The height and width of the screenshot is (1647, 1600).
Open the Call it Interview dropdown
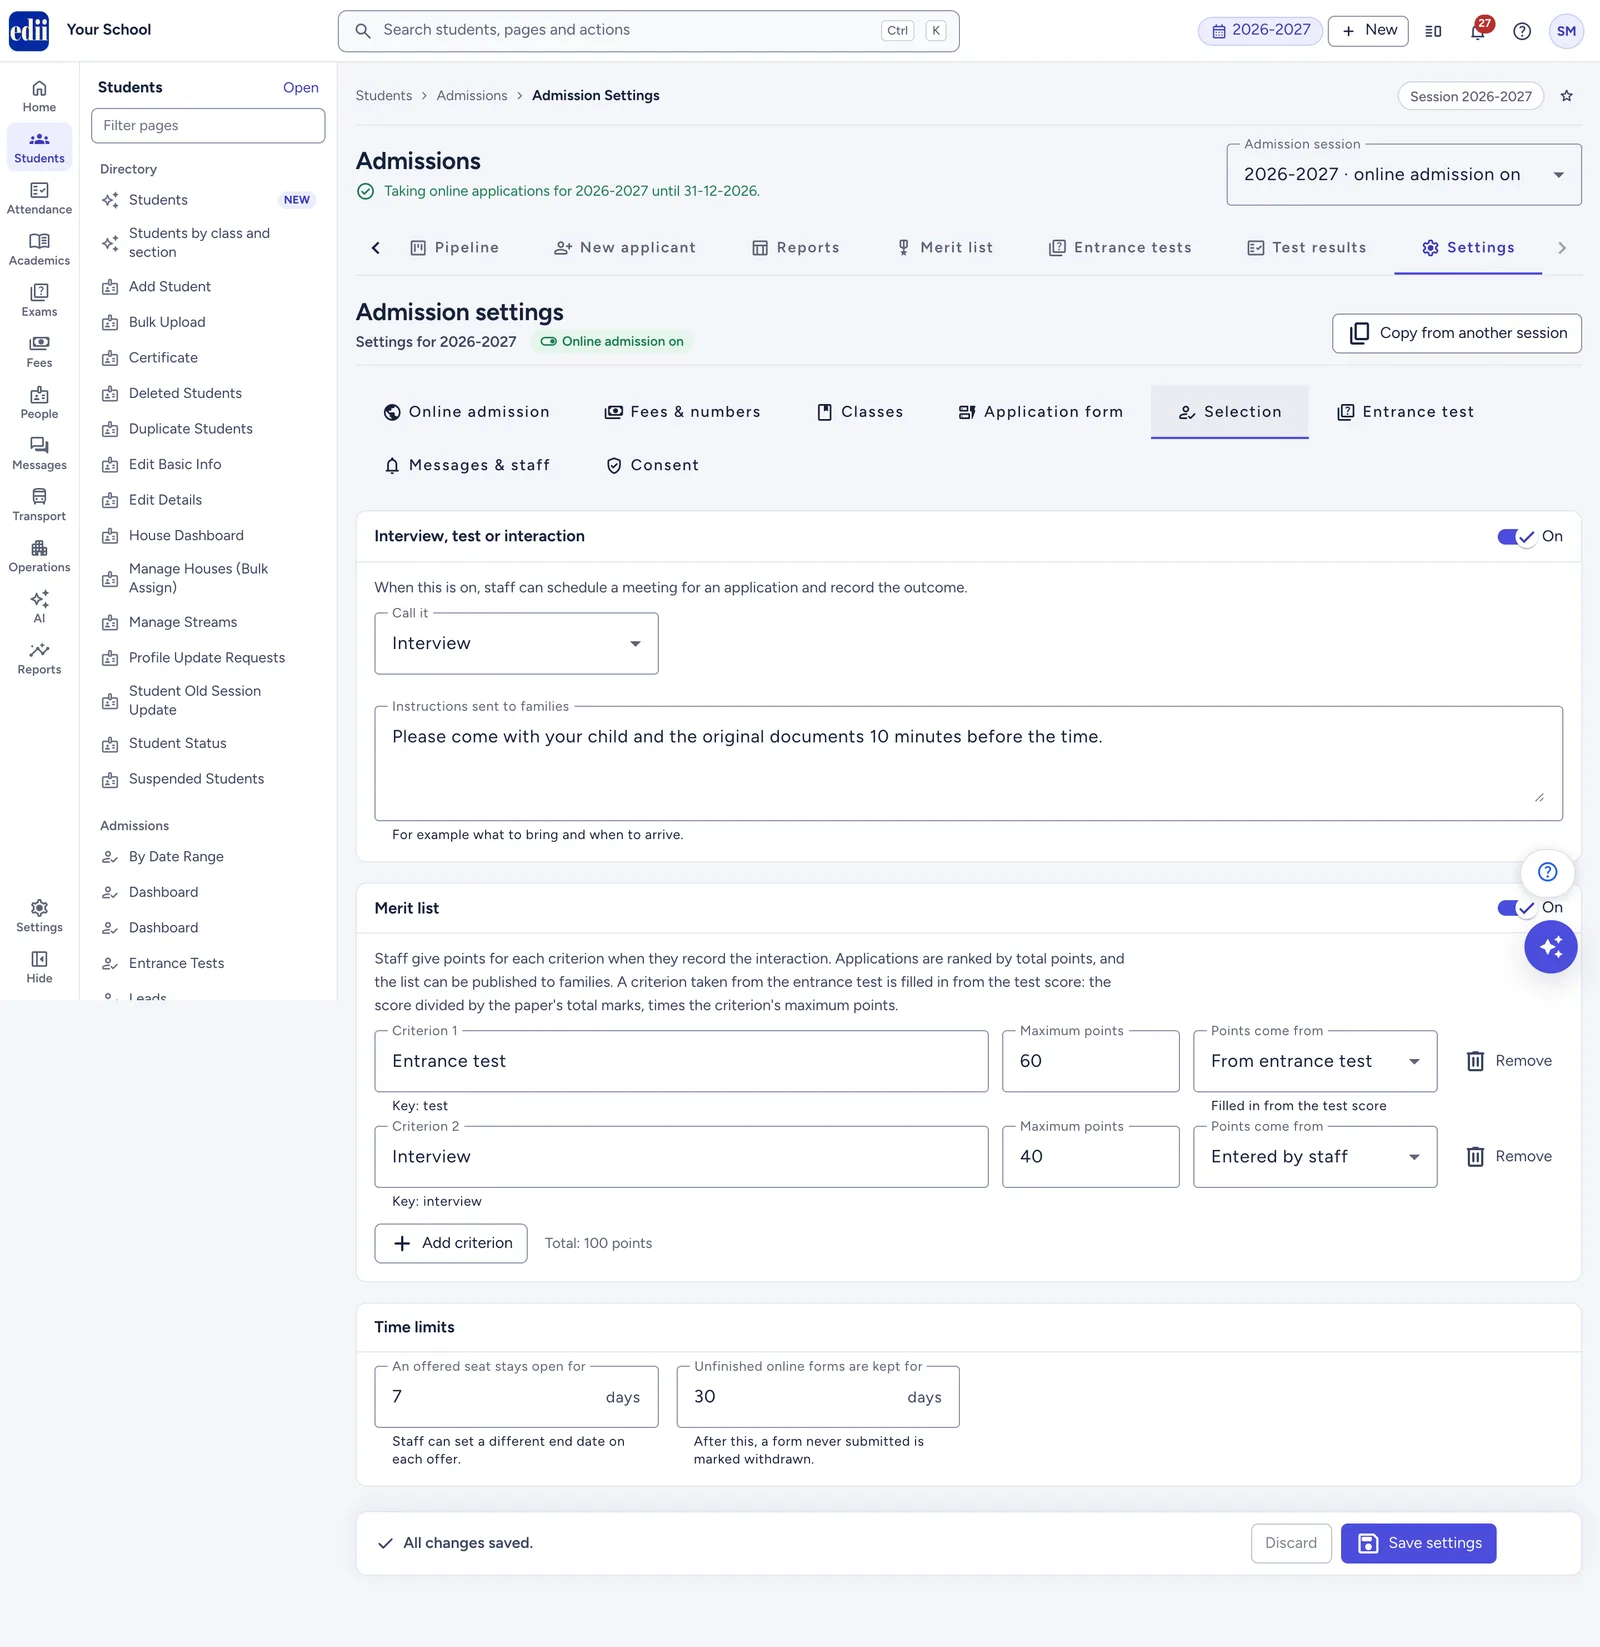(516, 644)
